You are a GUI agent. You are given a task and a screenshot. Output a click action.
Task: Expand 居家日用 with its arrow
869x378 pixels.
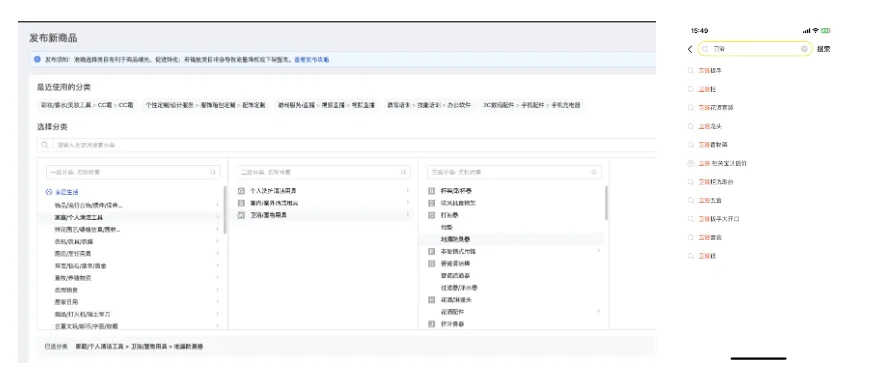[217, 302]
